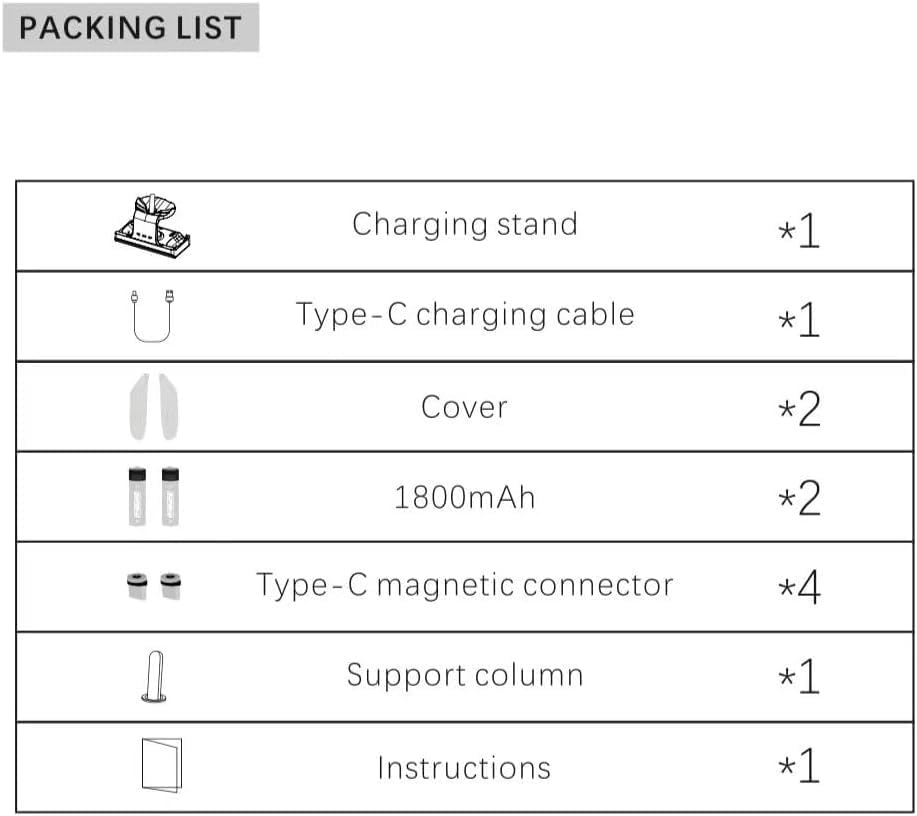Screen dimensions: 917x816
Task: Click the charging stand quantity *1
Action: pos(799,230)
